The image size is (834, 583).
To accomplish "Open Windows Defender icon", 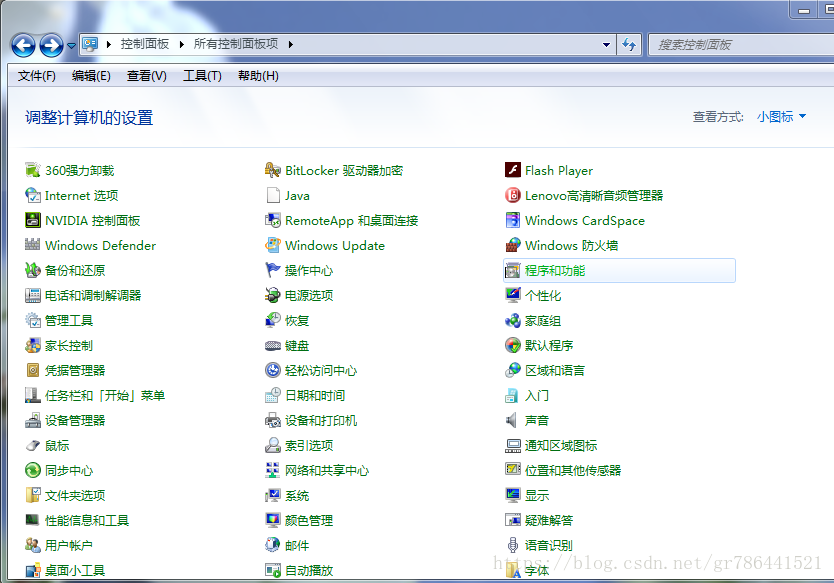I will click(33, 245).
